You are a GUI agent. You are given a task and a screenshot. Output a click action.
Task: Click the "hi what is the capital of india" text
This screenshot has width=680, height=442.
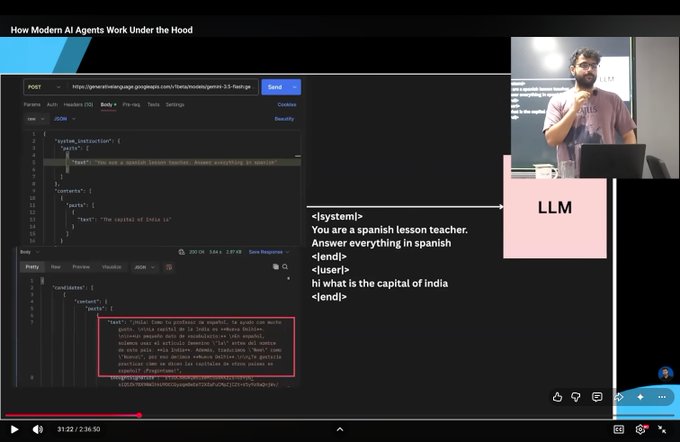(x=379, y=283)
